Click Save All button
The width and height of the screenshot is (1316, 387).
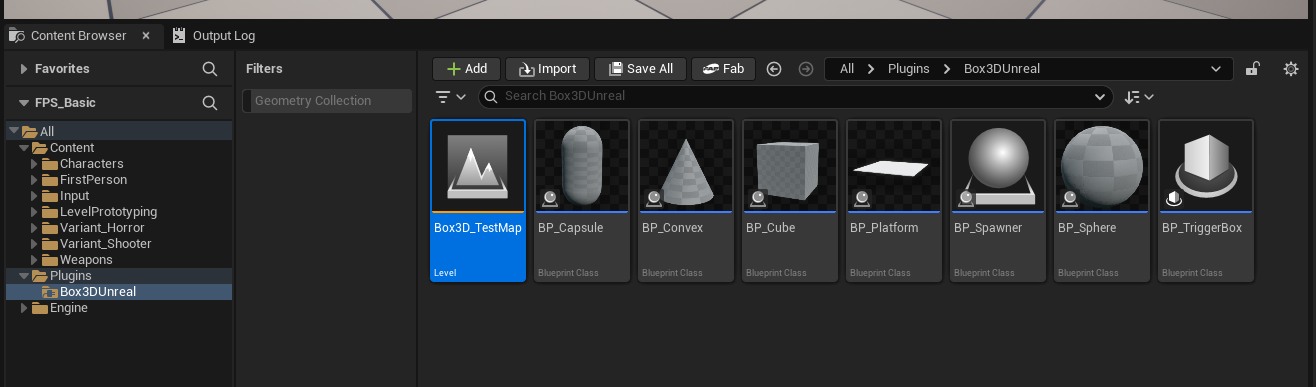pyautogui.click(x=640, y=69)
